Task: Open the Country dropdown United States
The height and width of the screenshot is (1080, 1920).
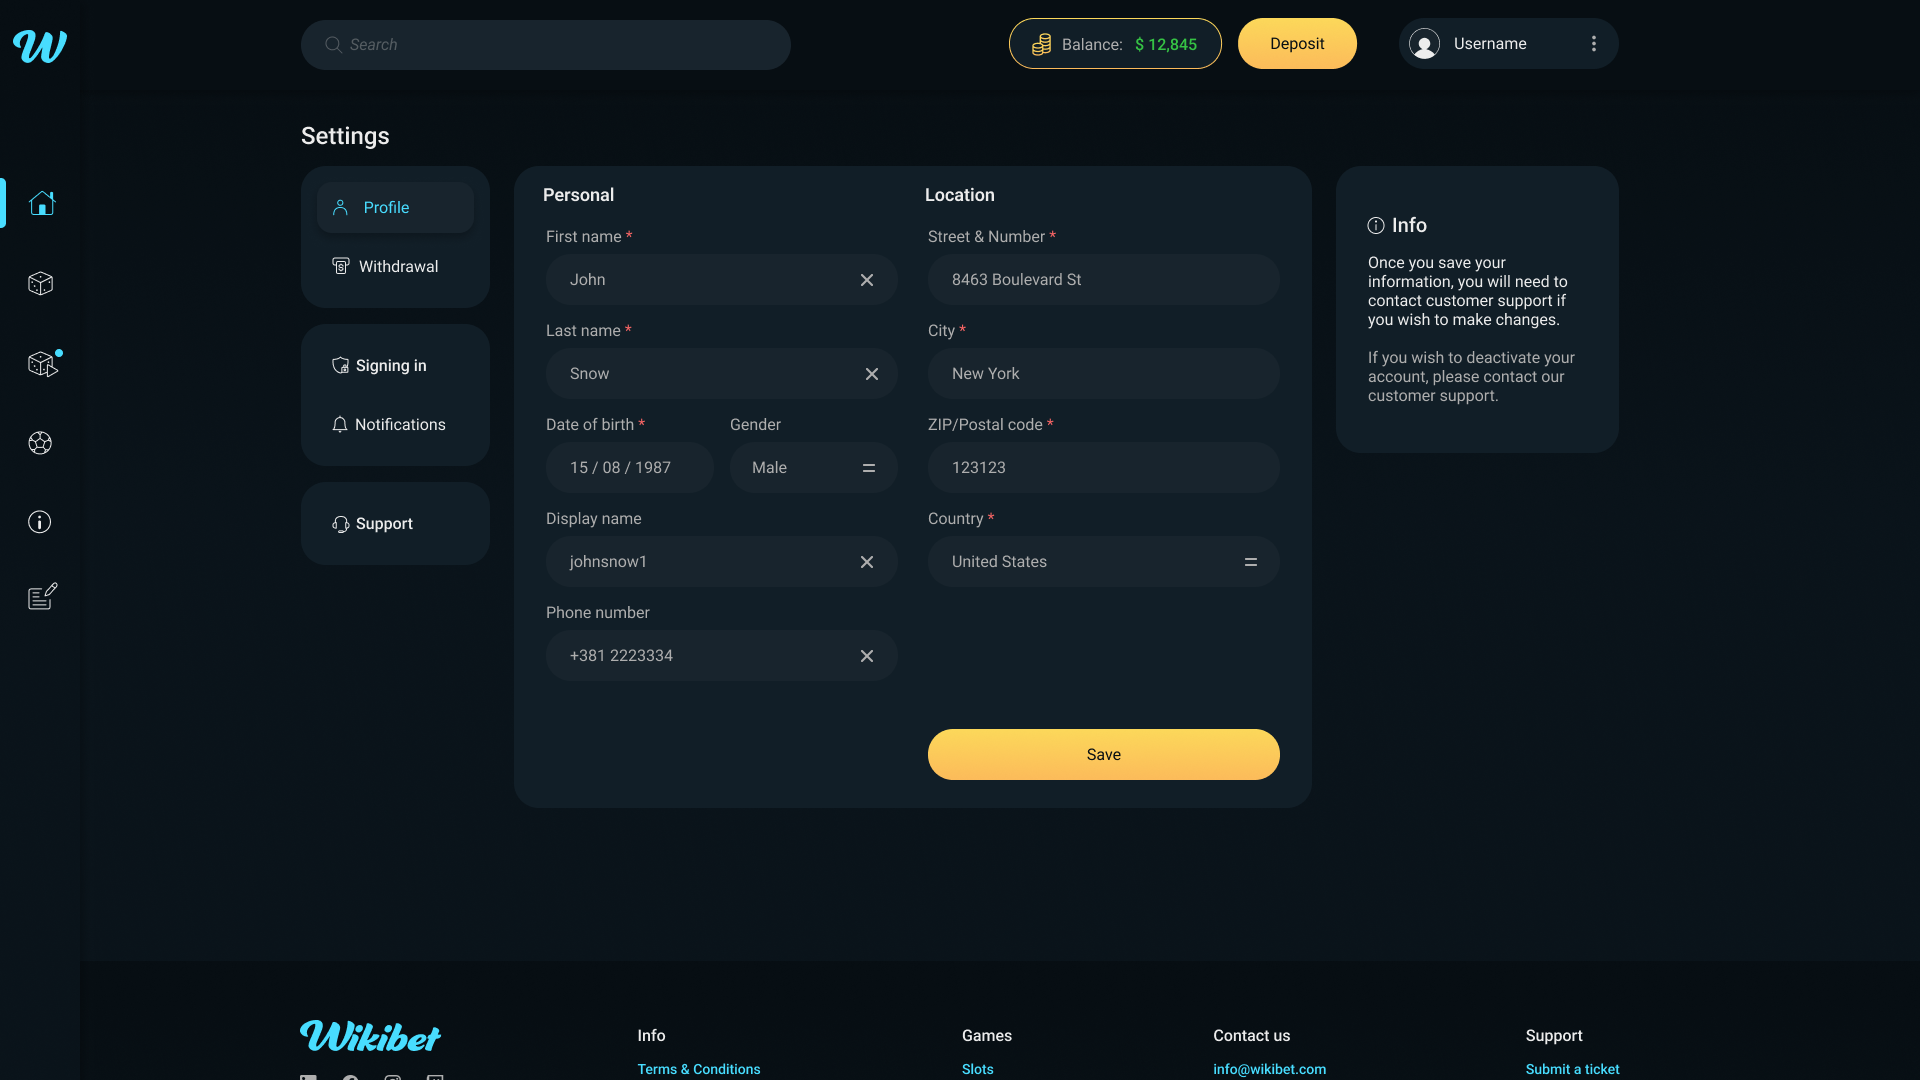Action: click(x=1104, y=562)
